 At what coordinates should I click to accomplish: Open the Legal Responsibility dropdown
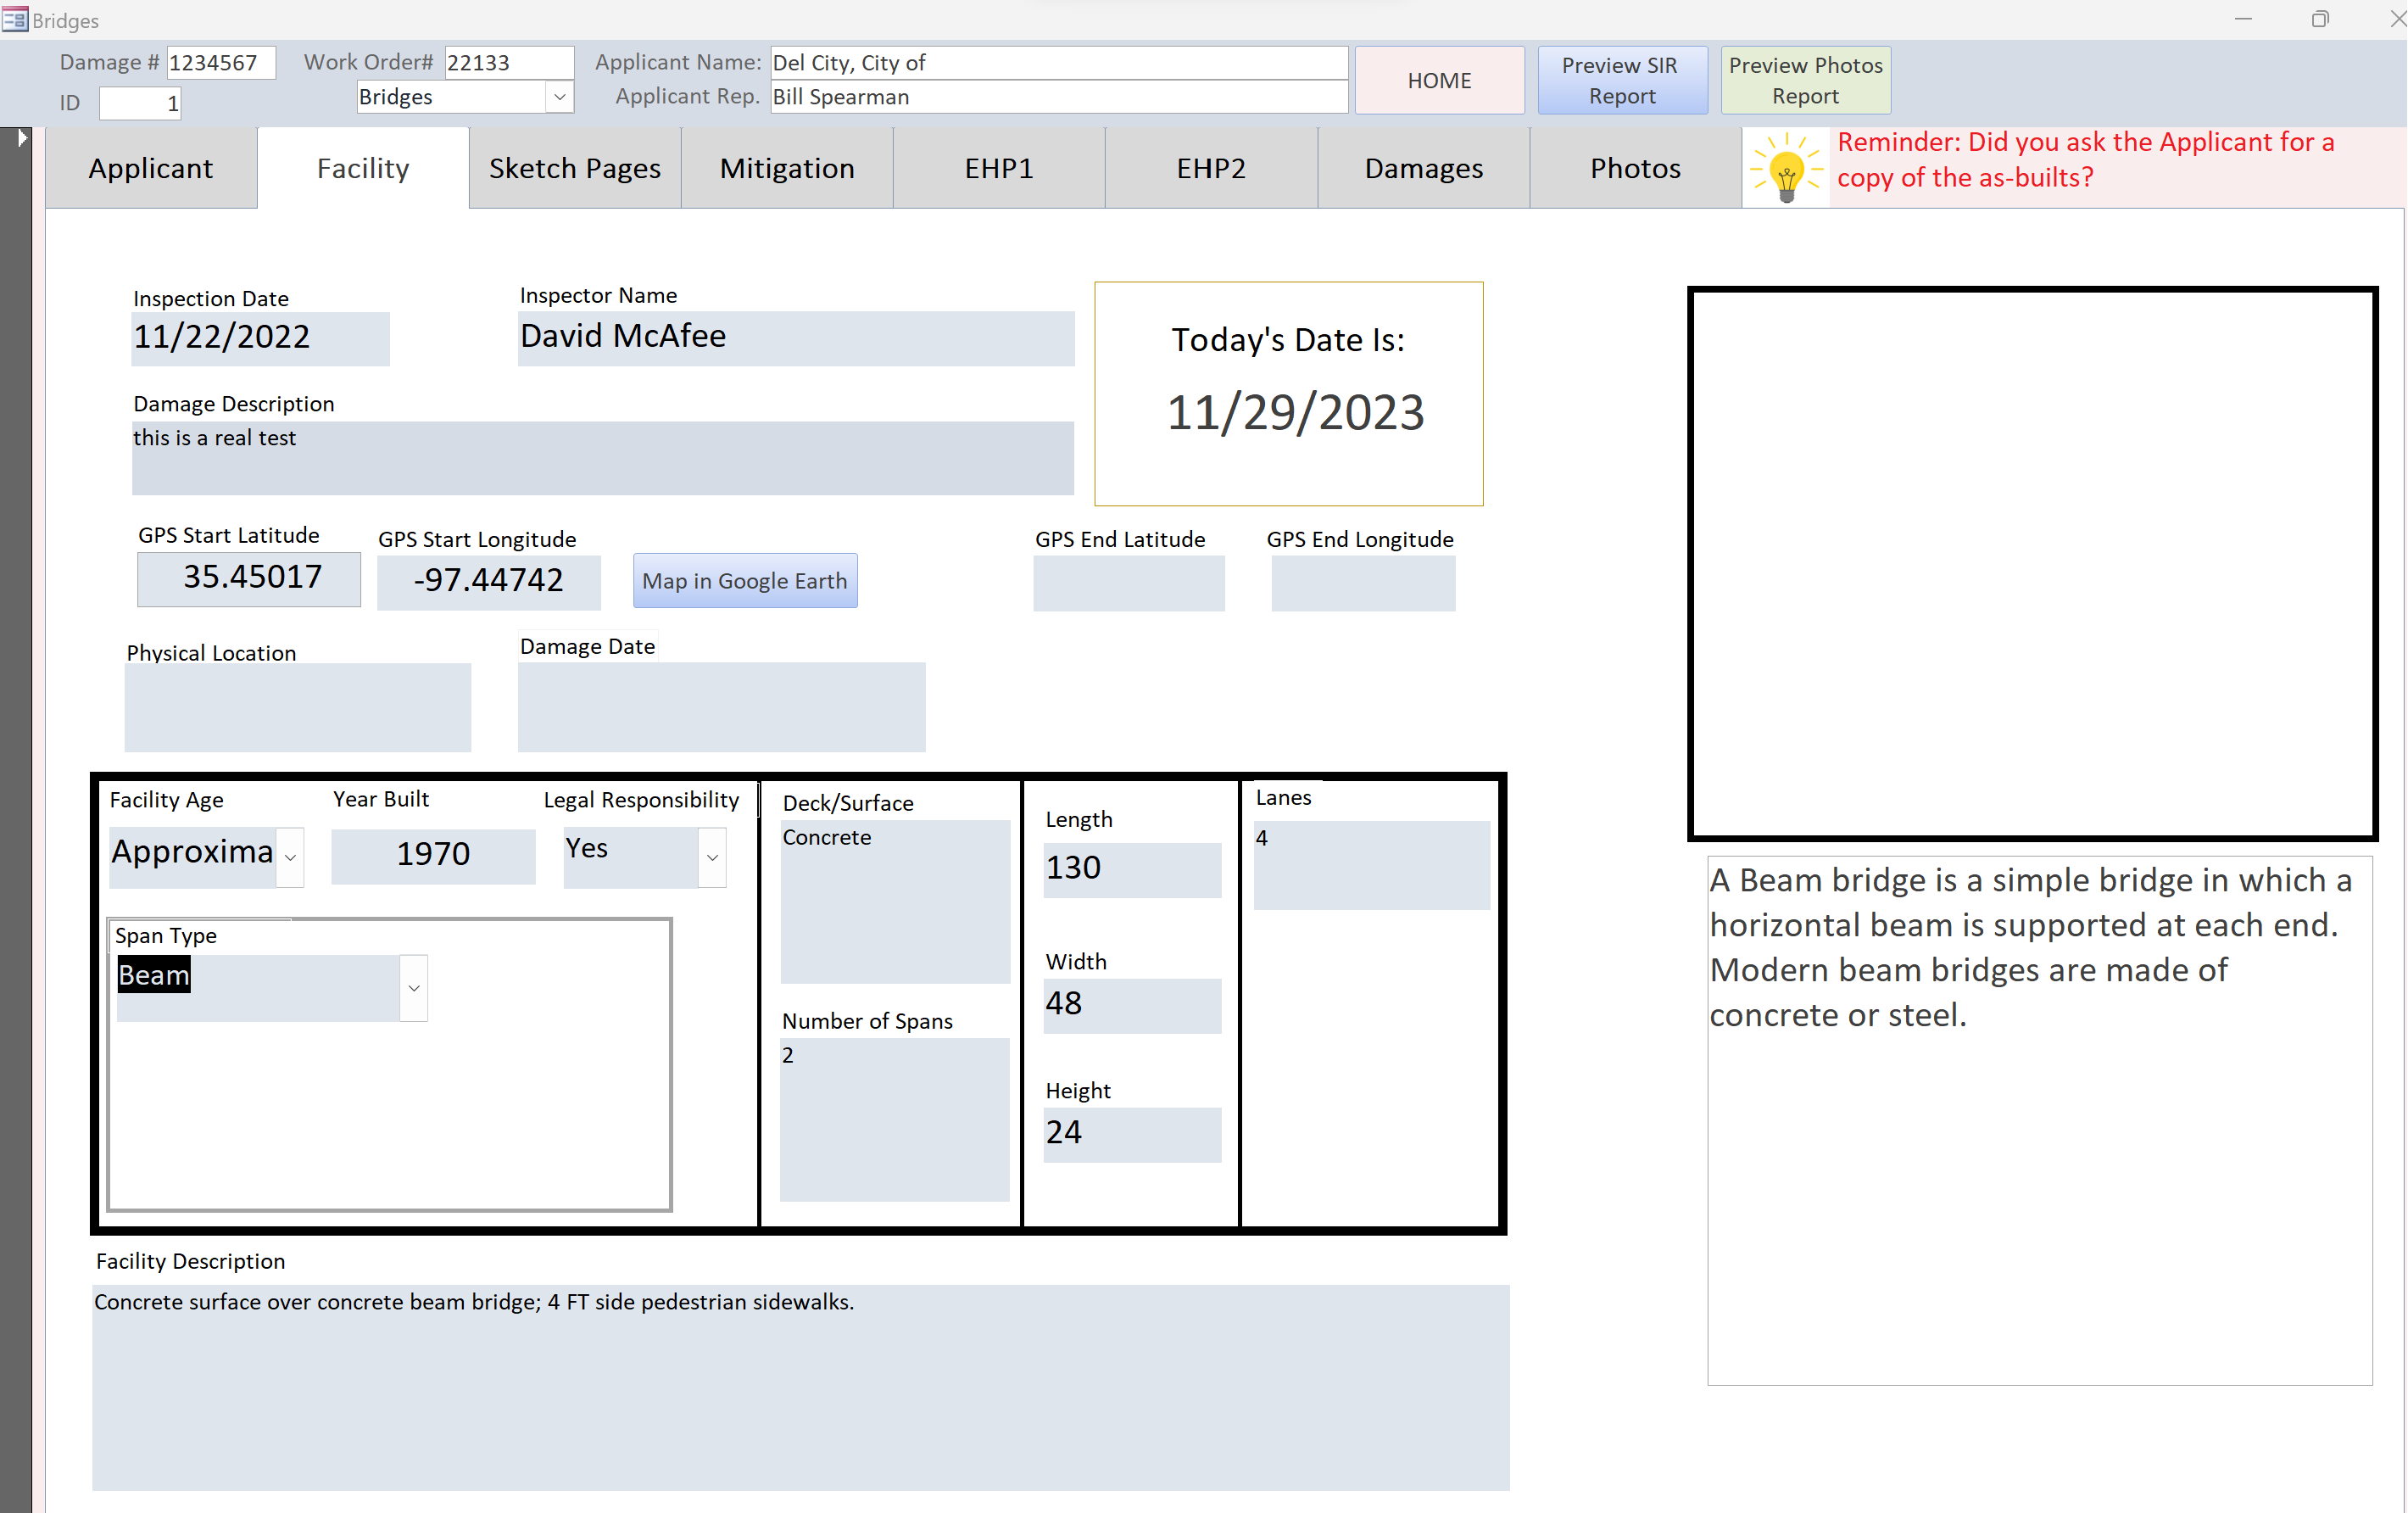[x=712, y=857]
